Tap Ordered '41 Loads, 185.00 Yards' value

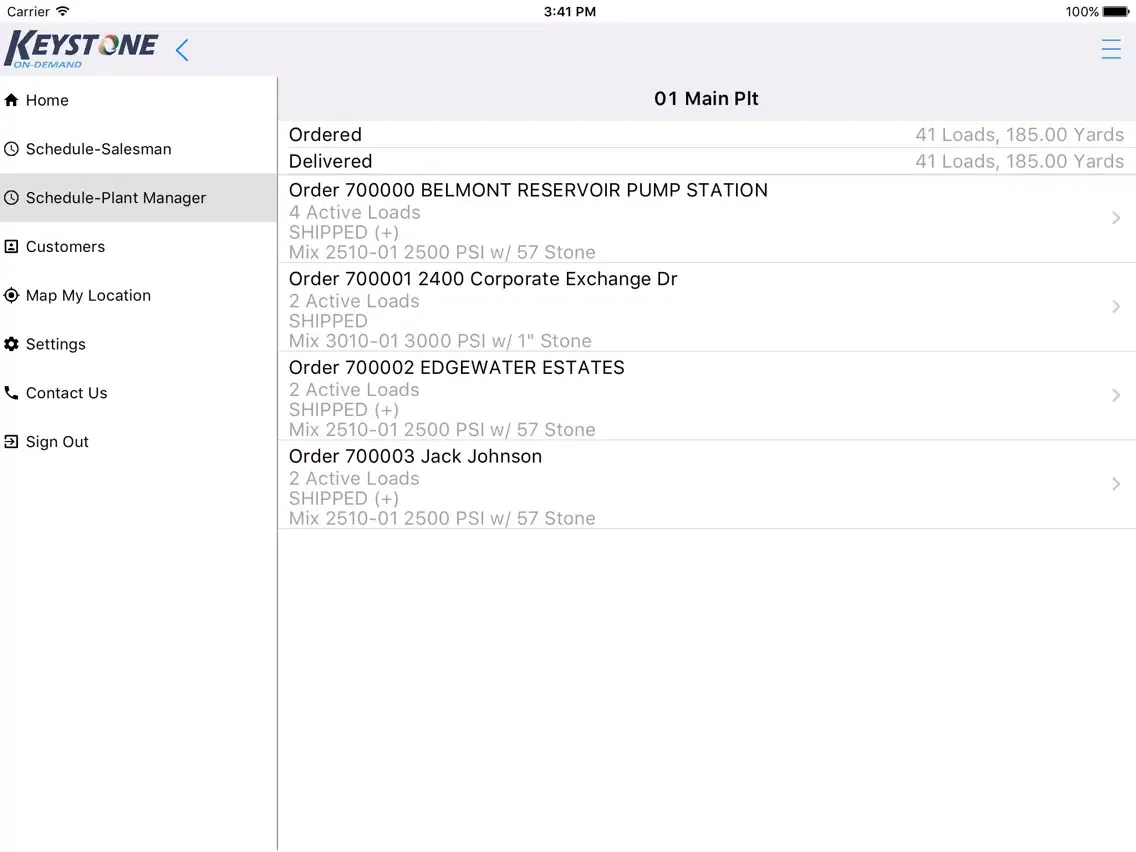tap(1019, 135)
